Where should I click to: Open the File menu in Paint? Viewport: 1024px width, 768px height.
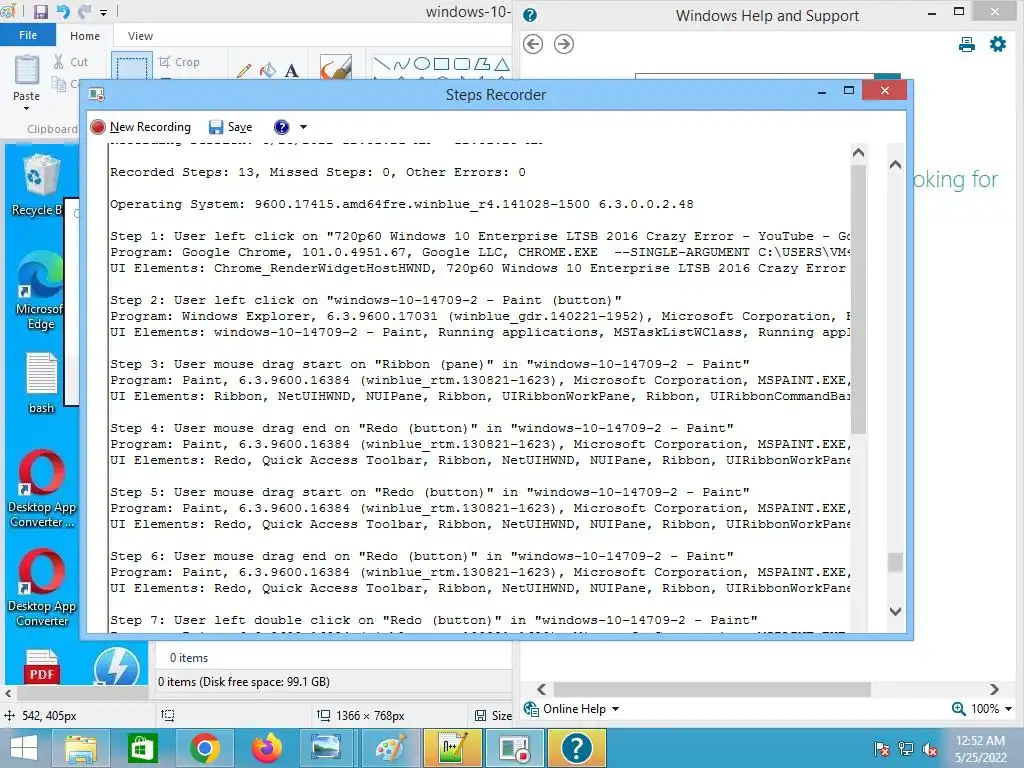27,35
